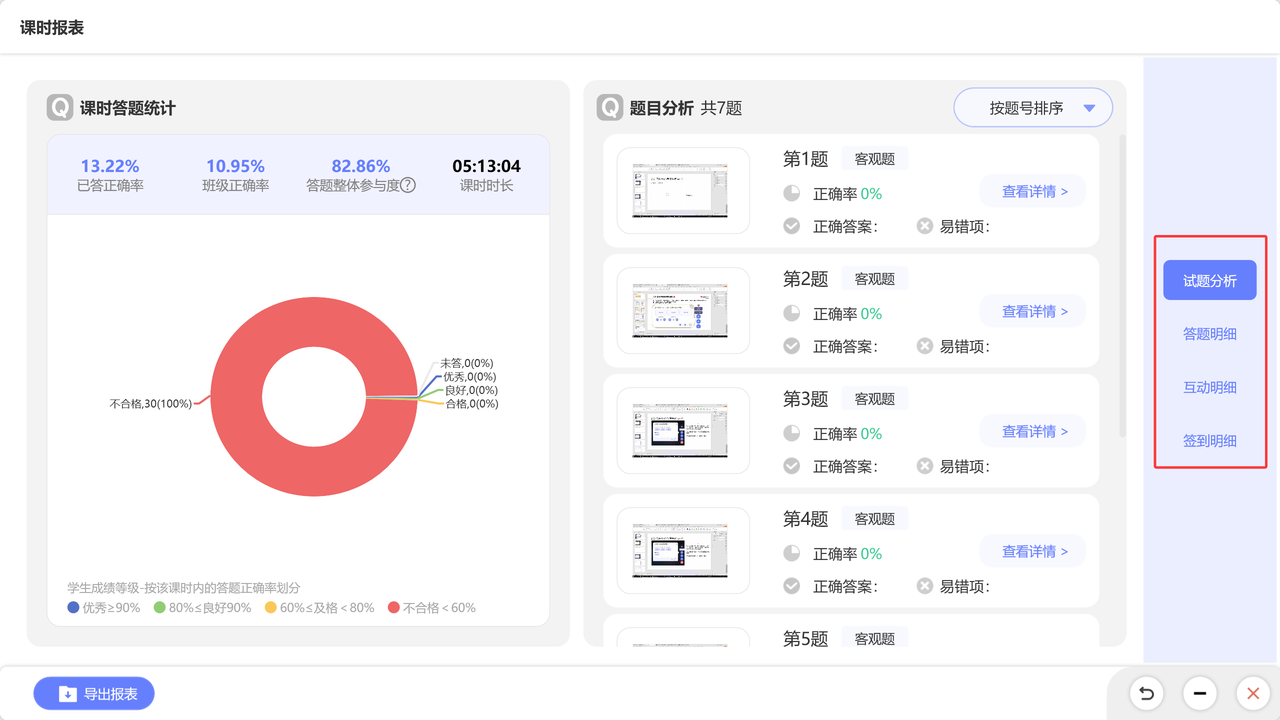1280x720 pixels.
Task: Open the 第2题 slide thumbnail
Action: (x=683, y=310)
